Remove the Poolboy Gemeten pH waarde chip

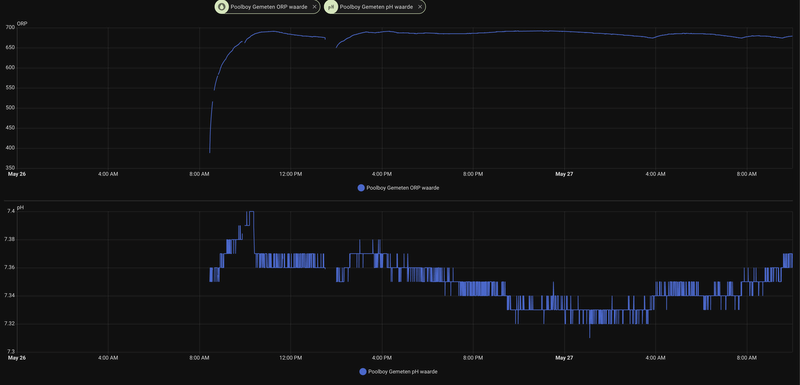(x=420, y=7)
